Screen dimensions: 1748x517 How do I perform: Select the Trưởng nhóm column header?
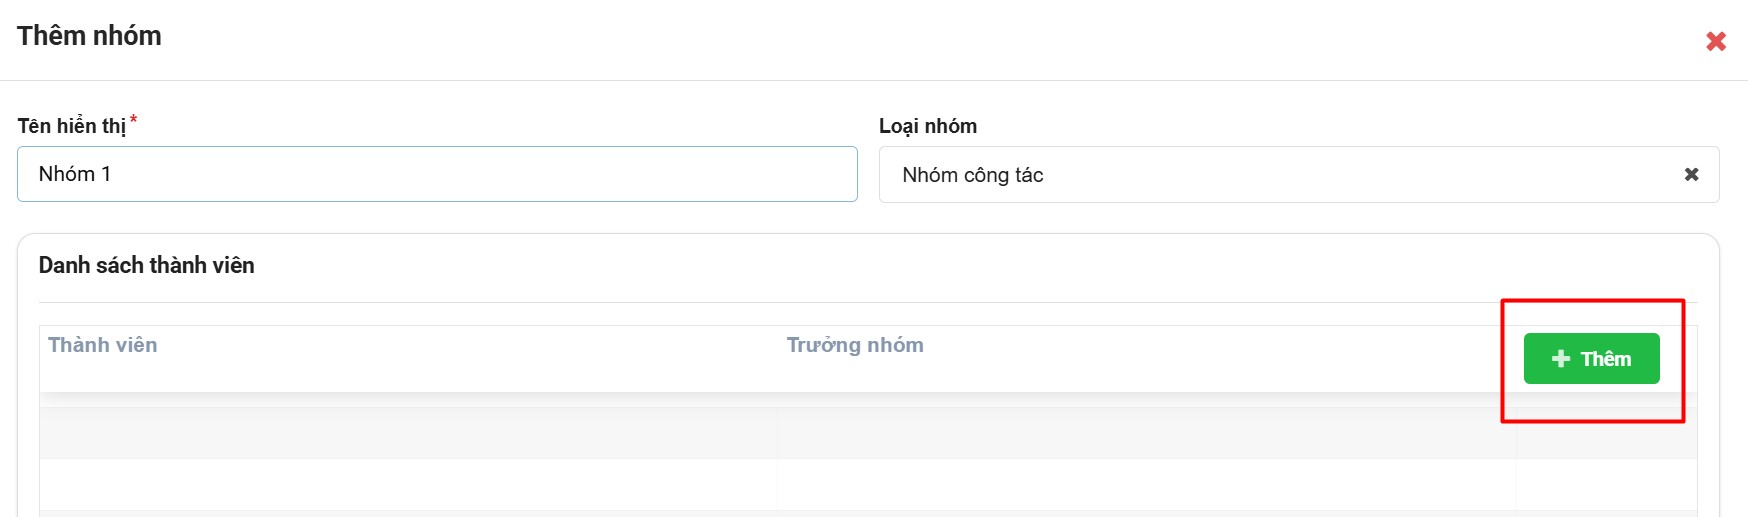(855, 345)
